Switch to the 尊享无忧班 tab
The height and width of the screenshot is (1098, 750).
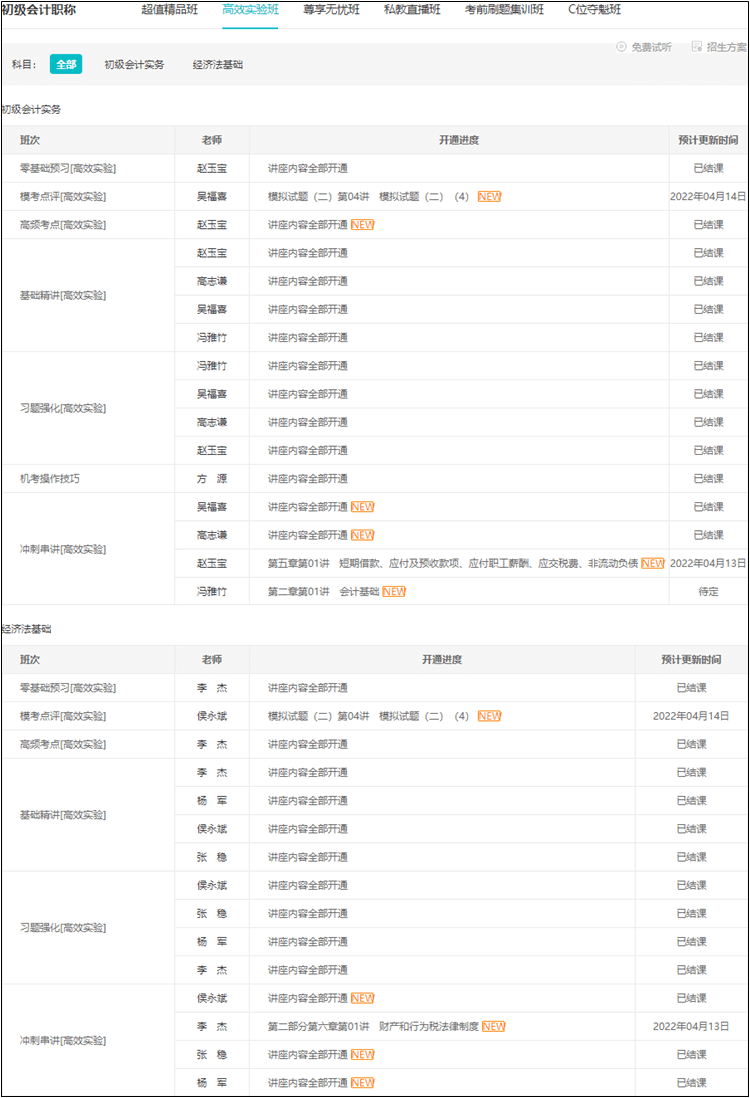(331, 10)
